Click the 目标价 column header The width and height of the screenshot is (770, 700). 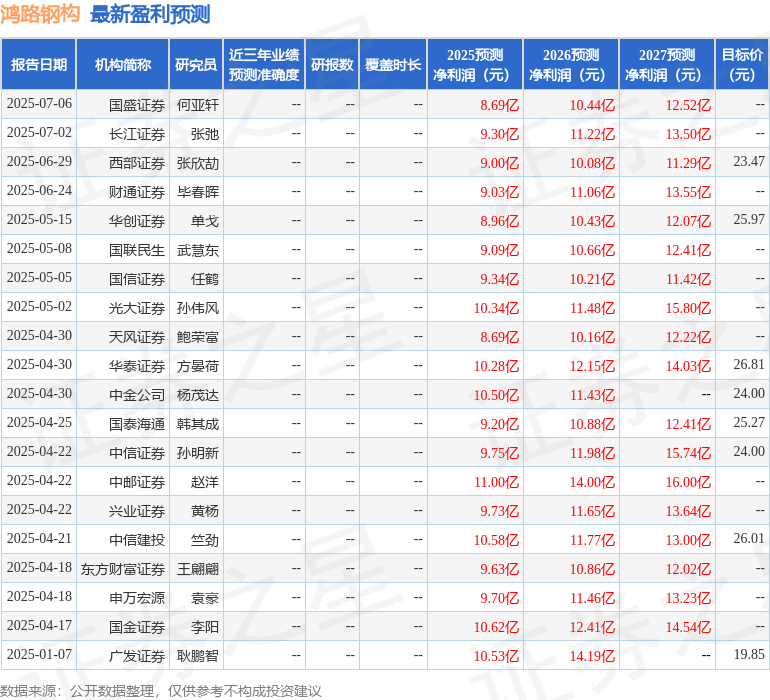click(742, 65)
